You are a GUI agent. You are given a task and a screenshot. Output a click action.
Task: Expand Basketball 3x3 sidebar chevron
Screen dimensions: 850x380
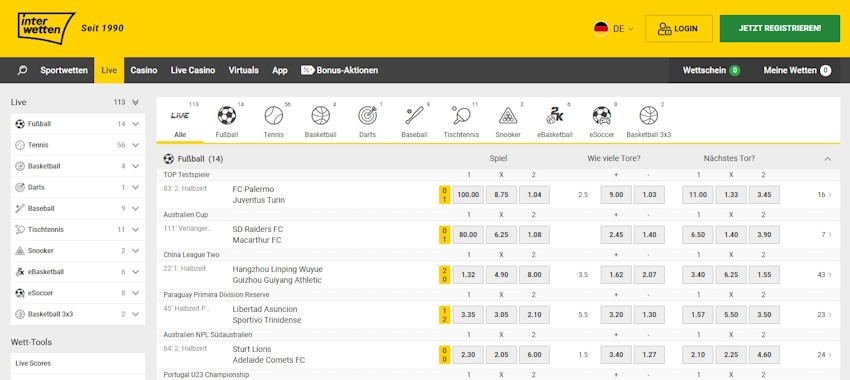coord(136,314)
